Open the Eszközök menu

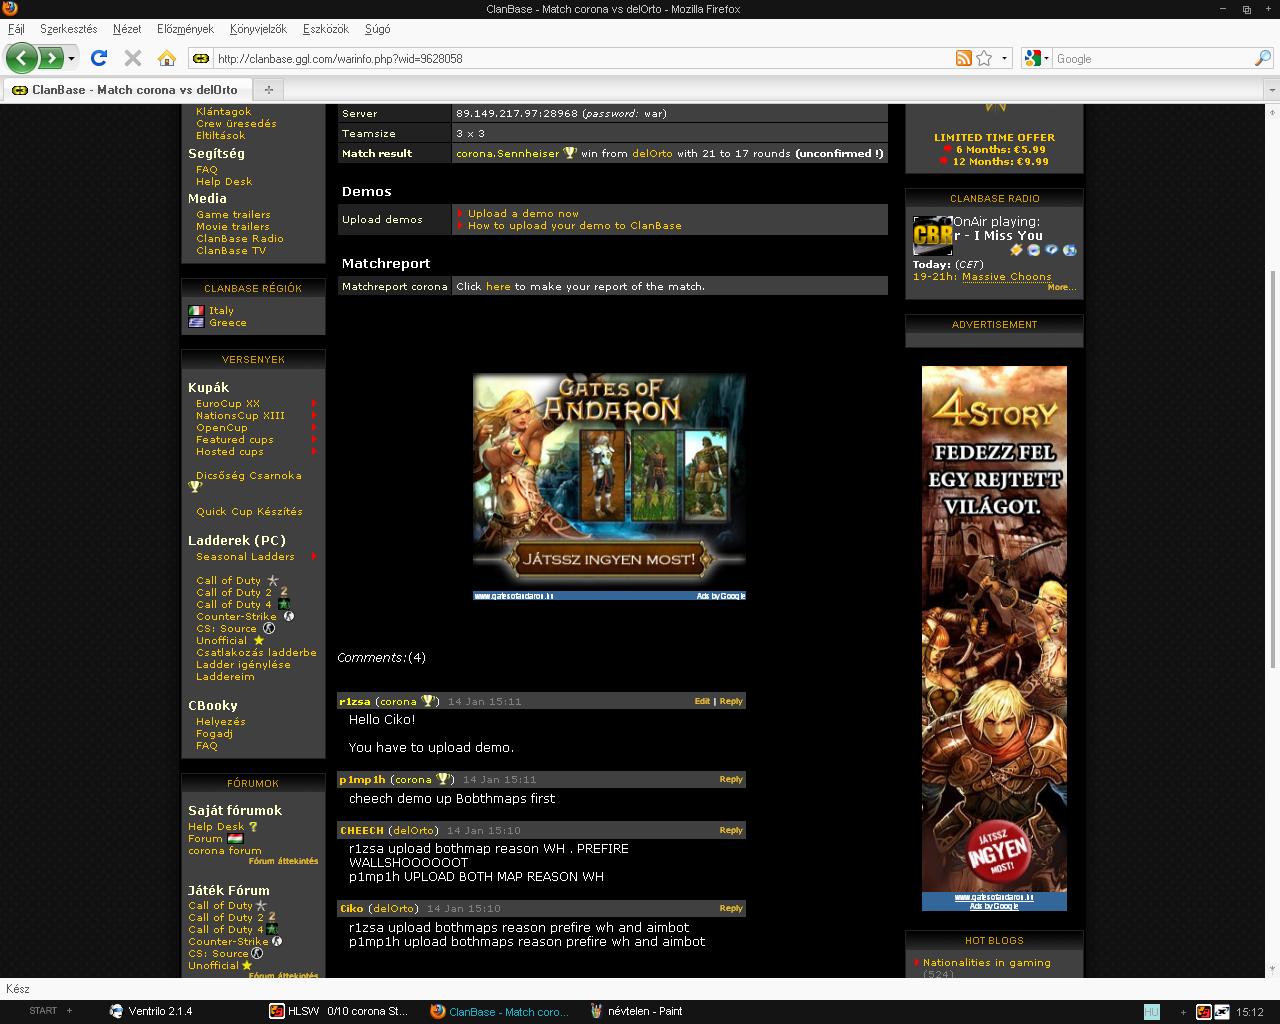(x=325, y=29)
